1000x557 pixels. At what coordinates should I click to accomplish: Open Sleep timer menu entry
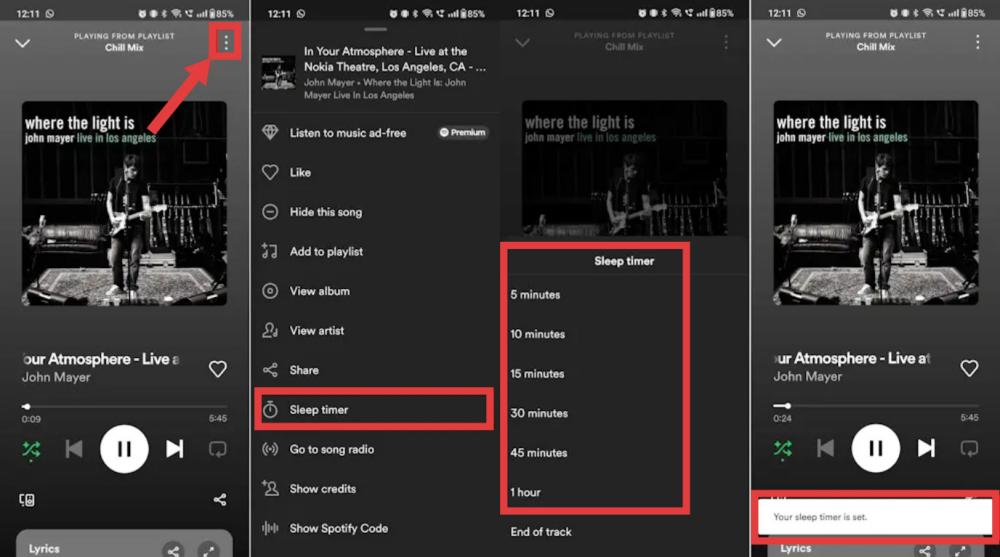(374, 410)
